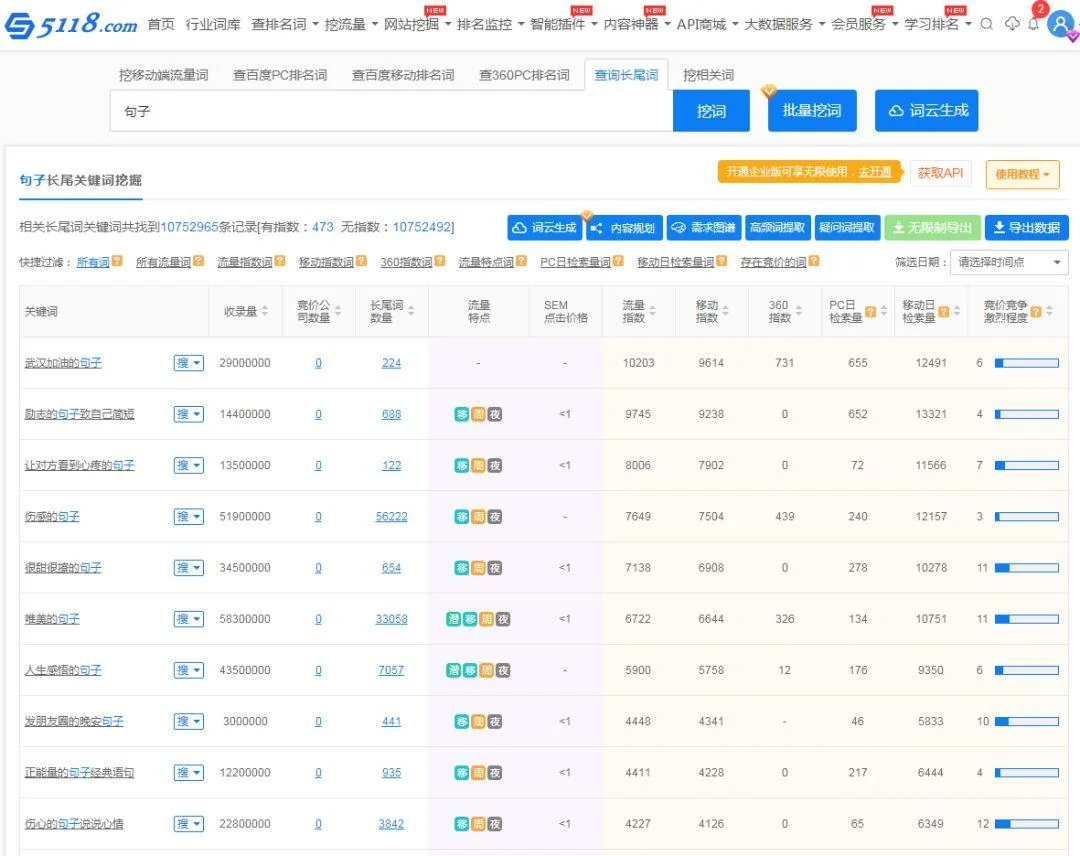Click help icon beside 流量特点词 filter
The width and height of the screenshot is (1080, 856).
point(521,261)
